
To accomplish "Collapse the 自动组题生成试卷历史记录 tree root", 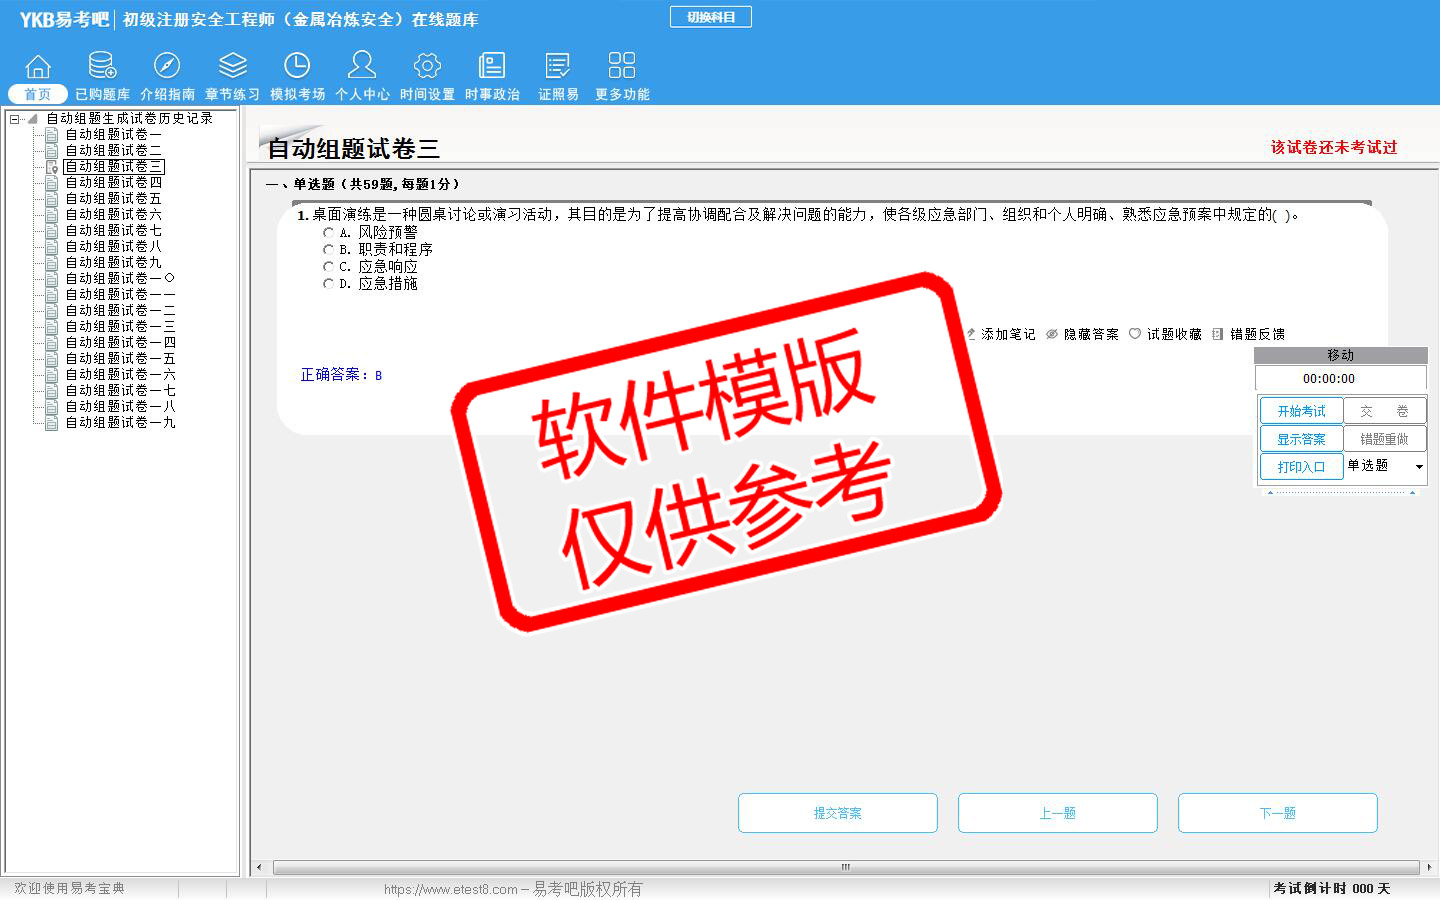I will (x=15, y=119).
